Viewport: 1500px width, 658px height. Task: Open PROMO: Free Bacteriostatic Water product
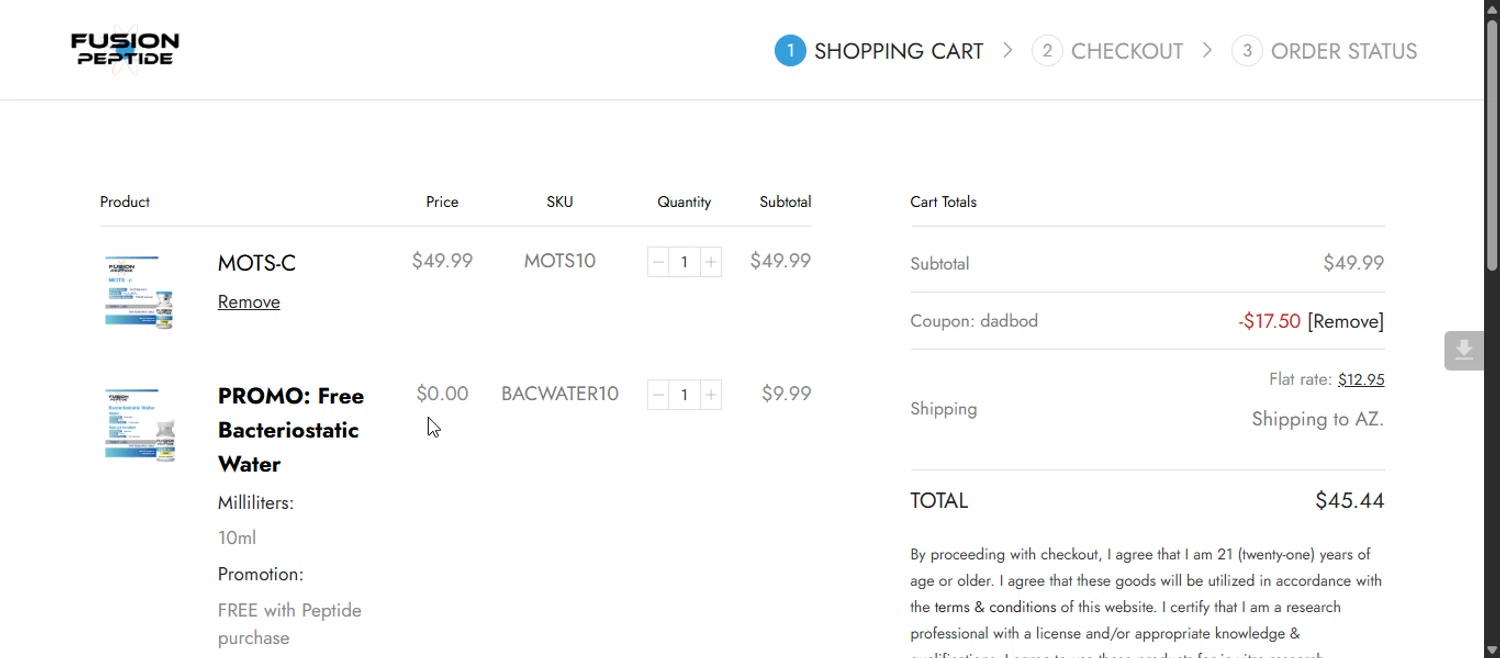291,430
